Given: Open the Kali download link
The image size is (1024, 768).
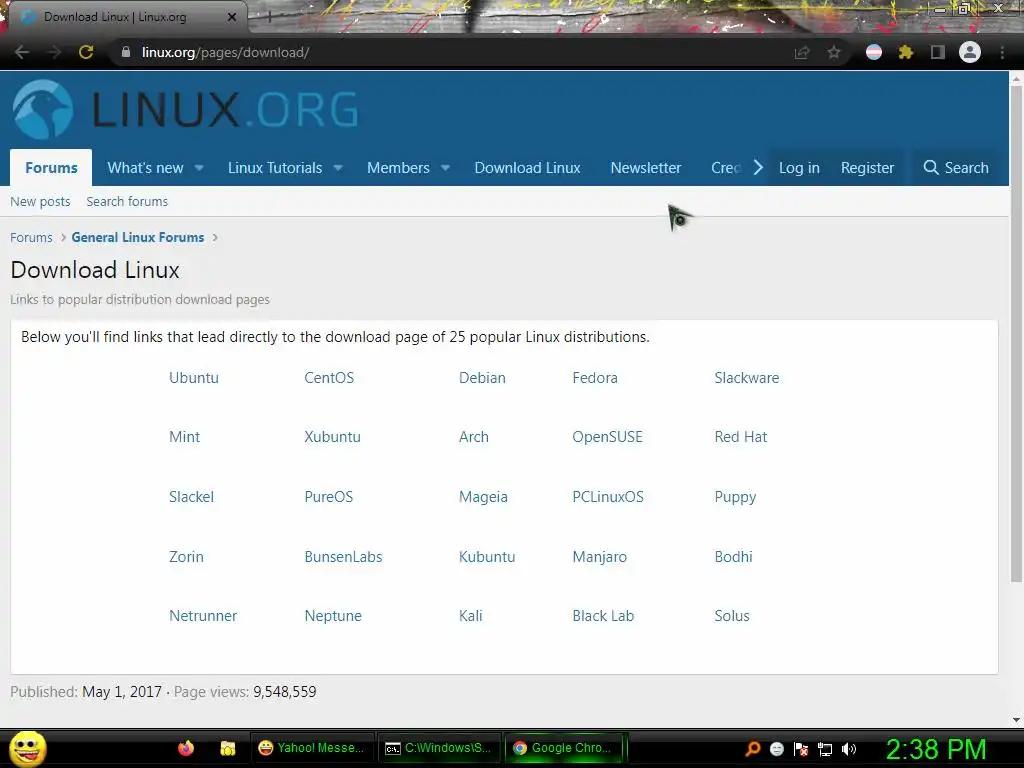Looking at the screenshot, I should coord(470,616).
